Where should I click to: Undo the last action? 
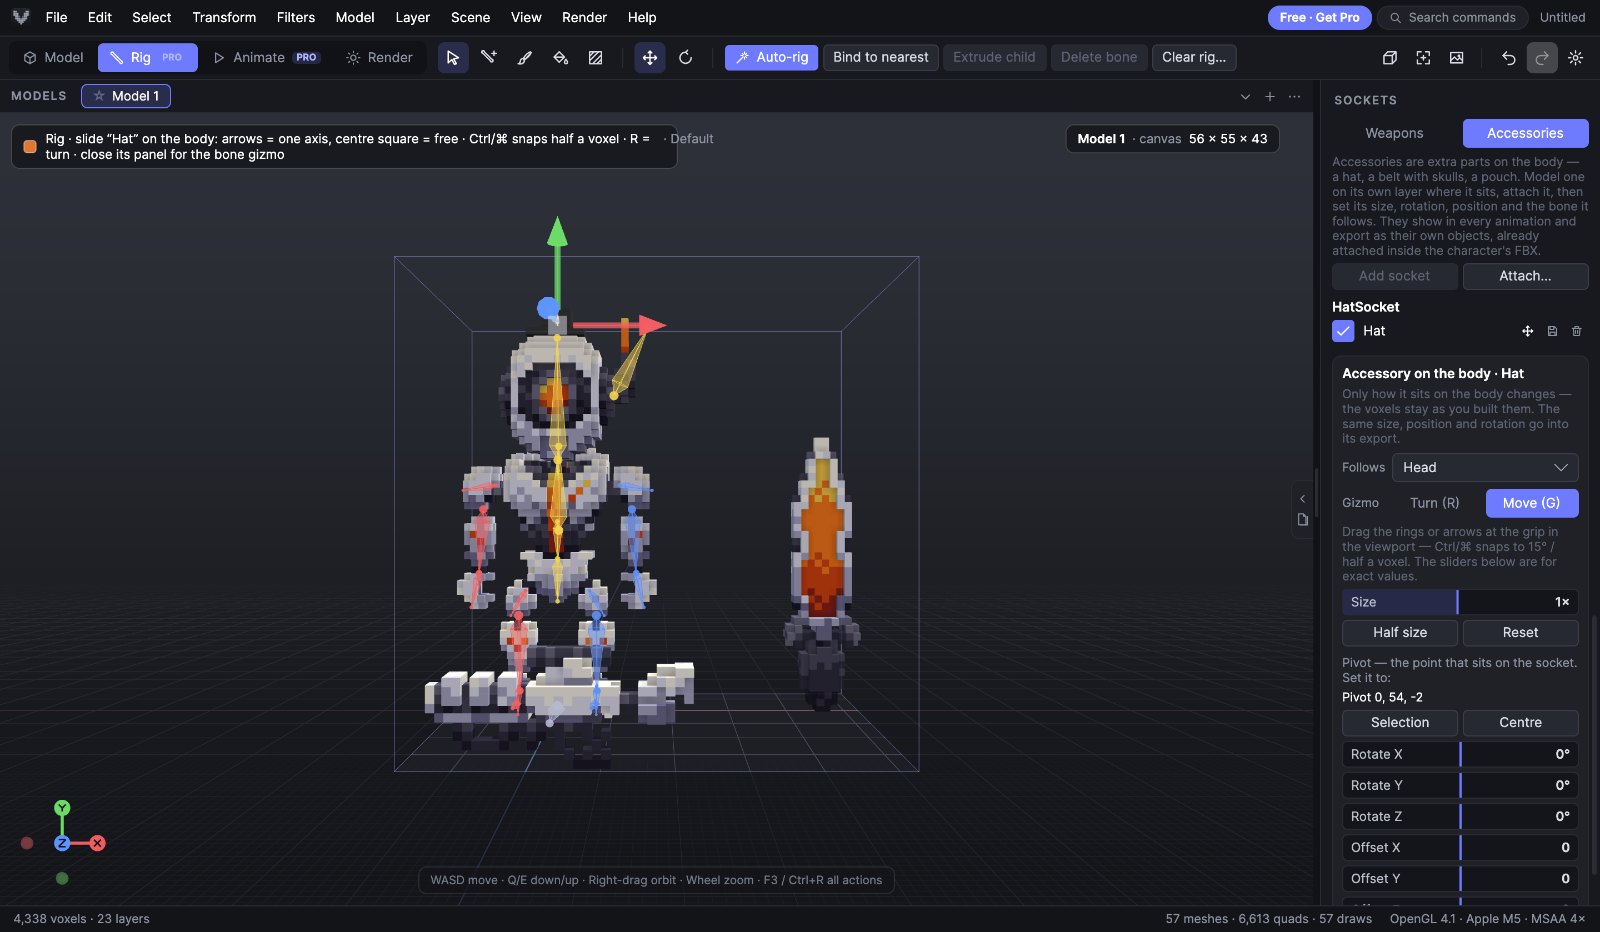point(1509,58)
